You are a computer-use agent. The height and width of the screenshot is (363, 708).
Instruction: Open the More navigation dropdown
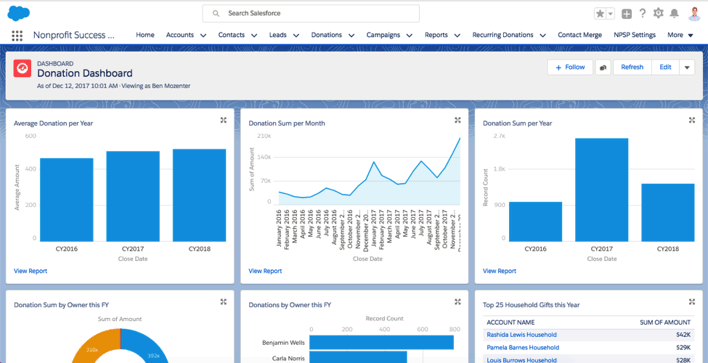680,35
